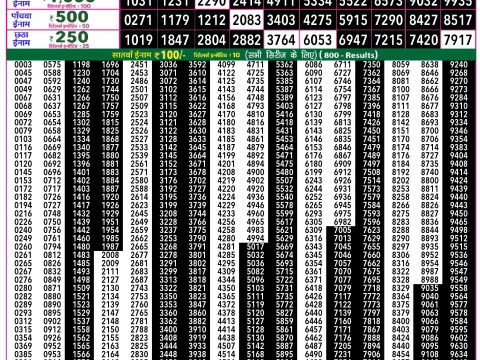The height and width of the screenshot is (360, 480).
Task: Select fifth prize number 8517
Action: 458,20
